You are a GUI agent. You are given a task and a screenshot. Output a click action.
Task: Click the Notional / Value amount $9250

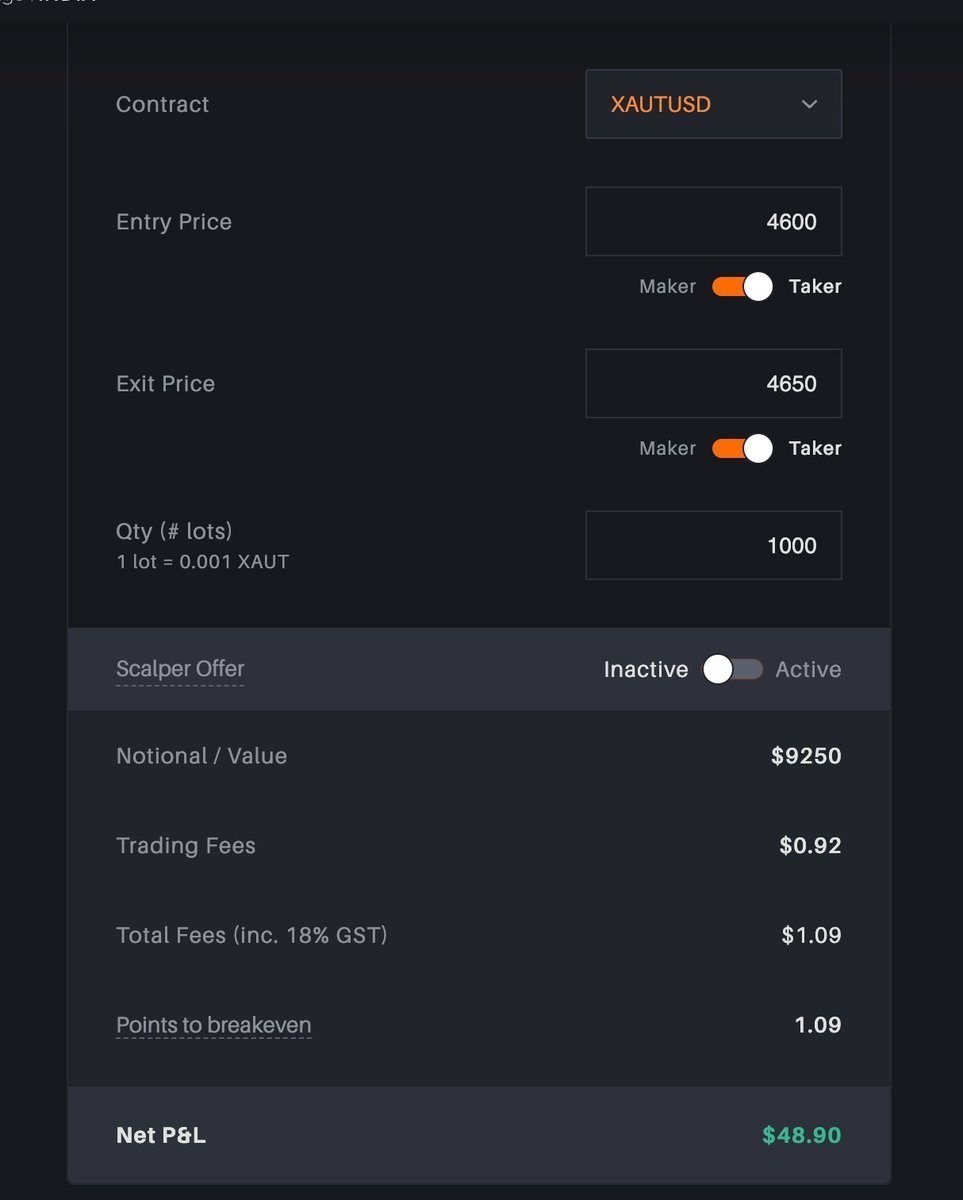(806, 756)
